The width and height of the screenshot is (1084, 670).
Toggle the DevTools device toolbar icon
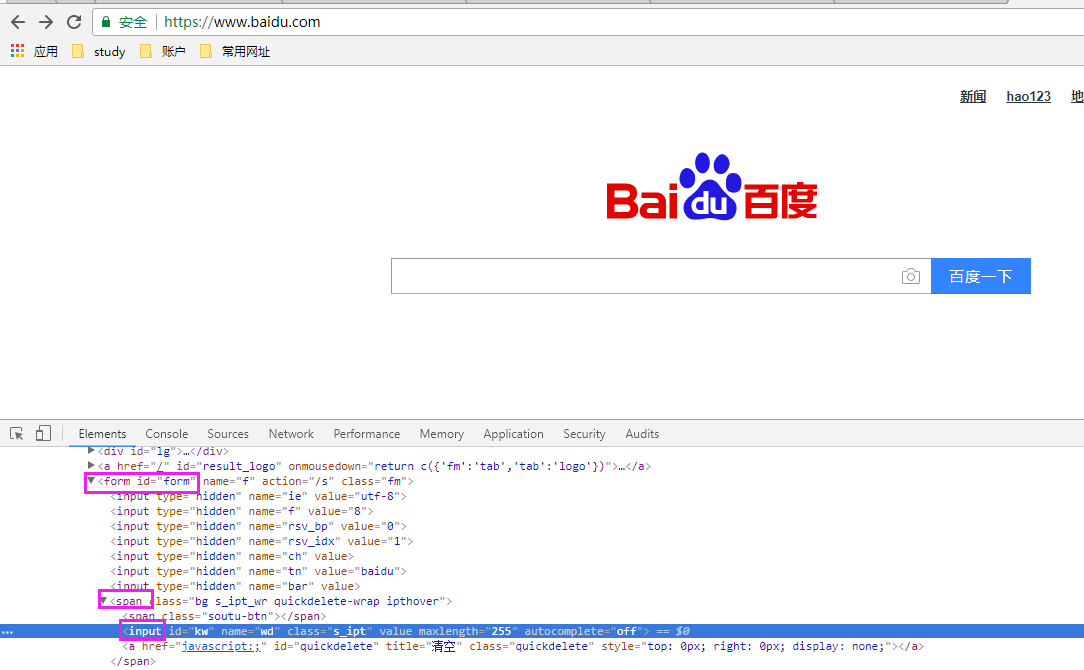point(43,434)
